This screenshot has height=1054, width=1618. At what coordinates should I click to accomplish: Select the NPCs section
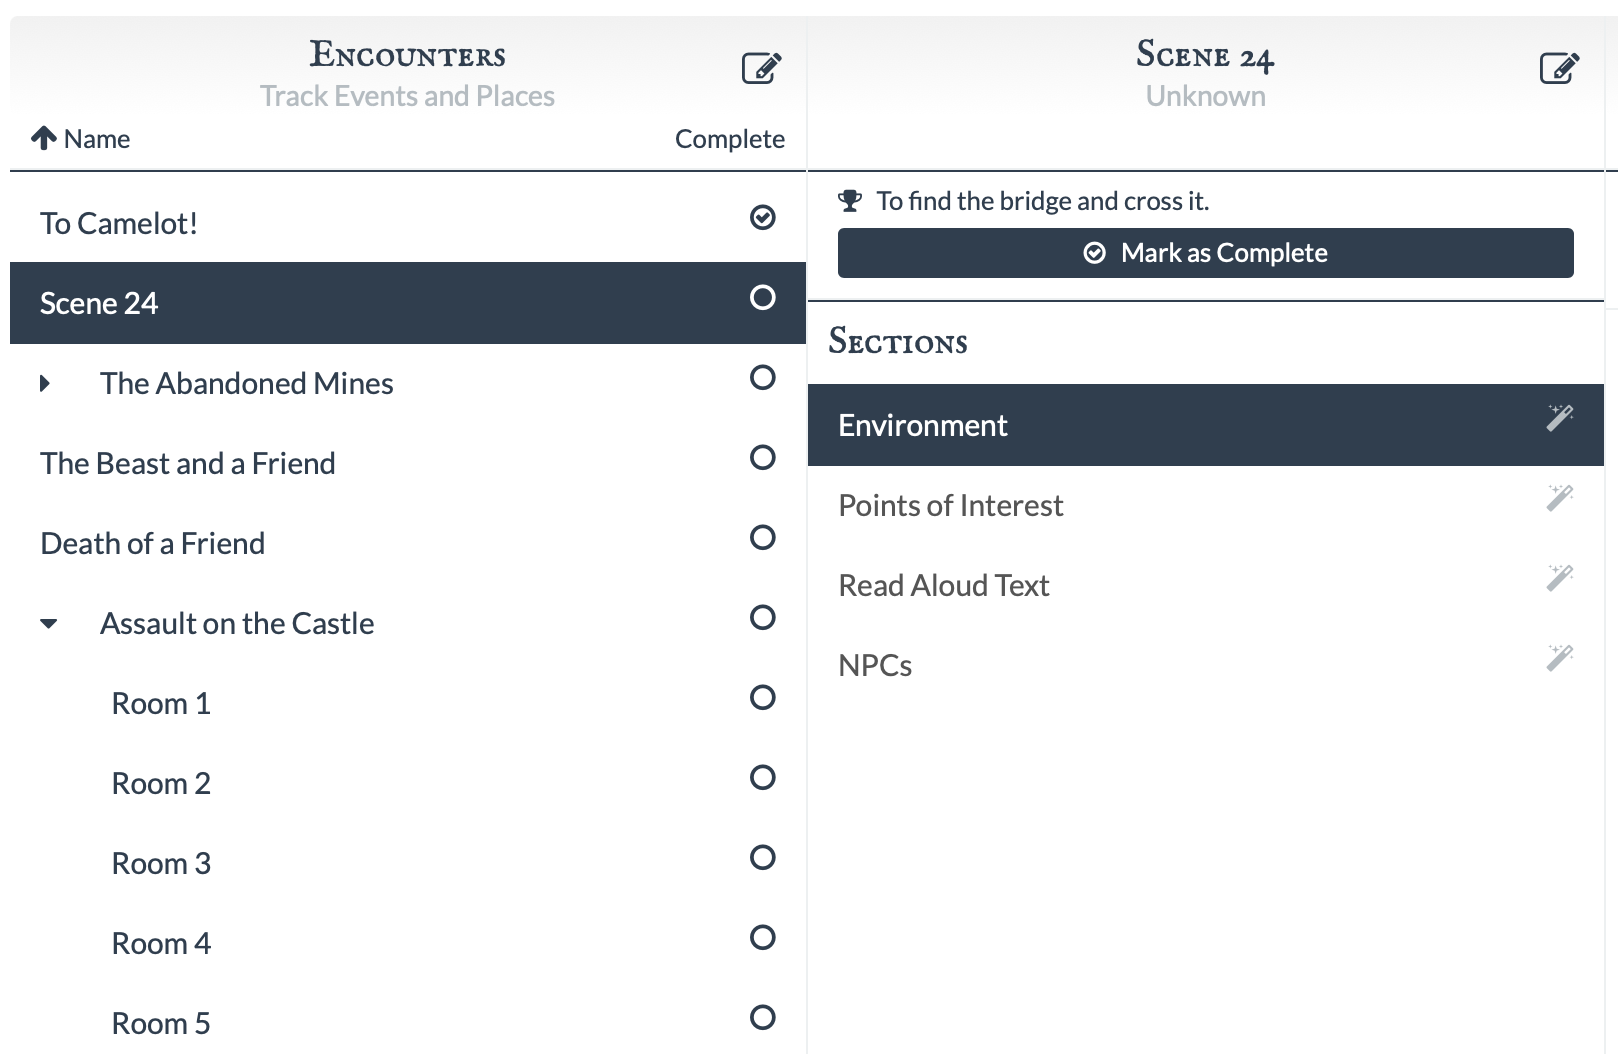tap(1206, 665)
